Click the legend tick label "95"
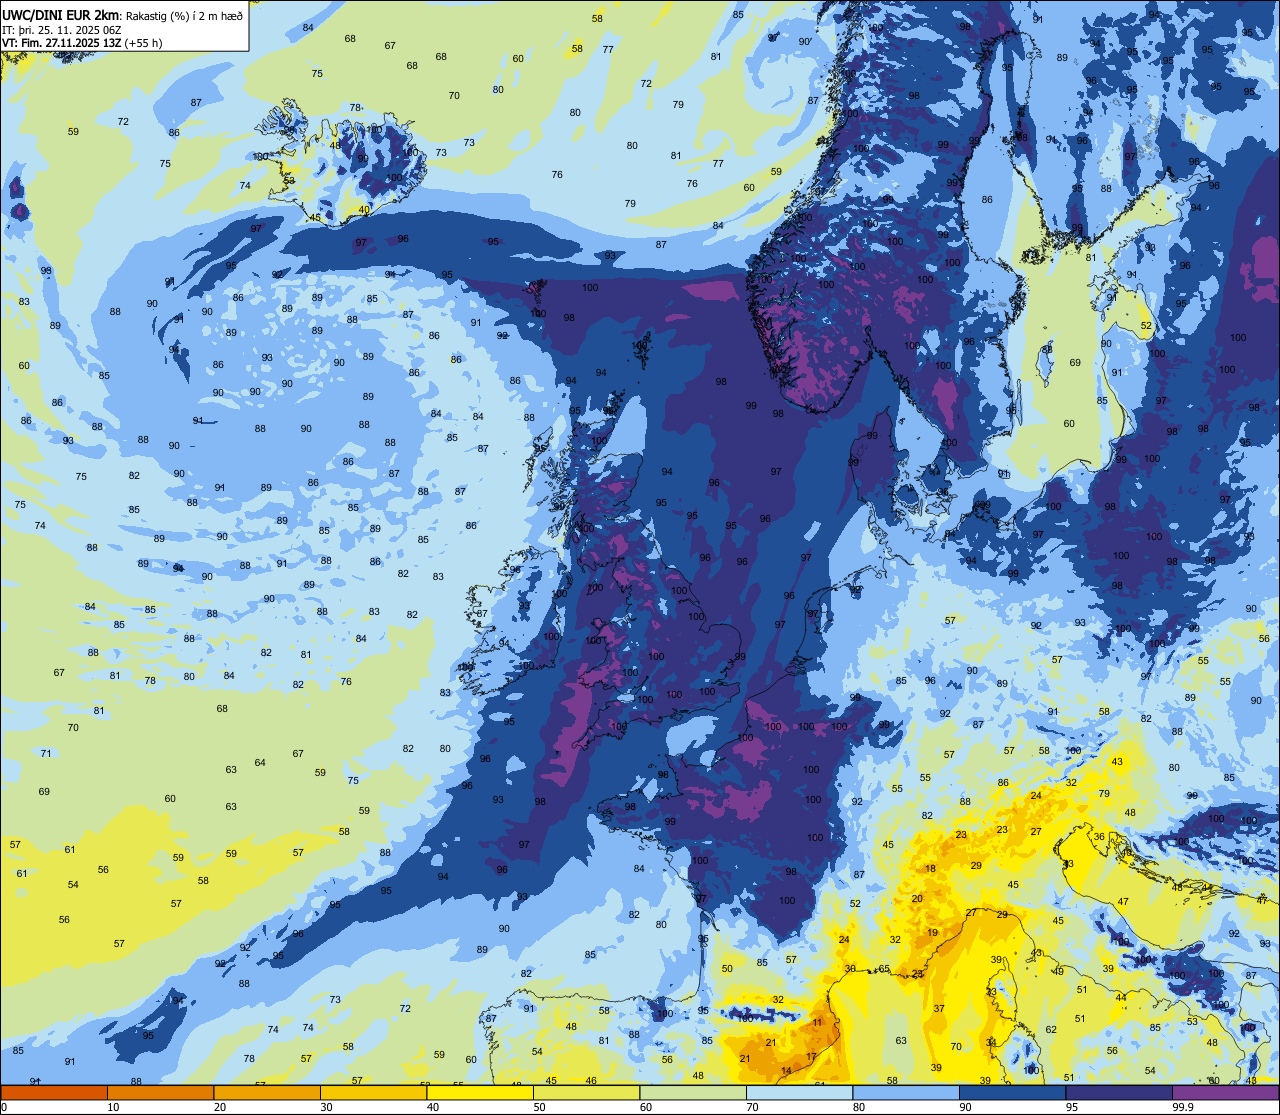1280x1115 pixels. 1072,1107
